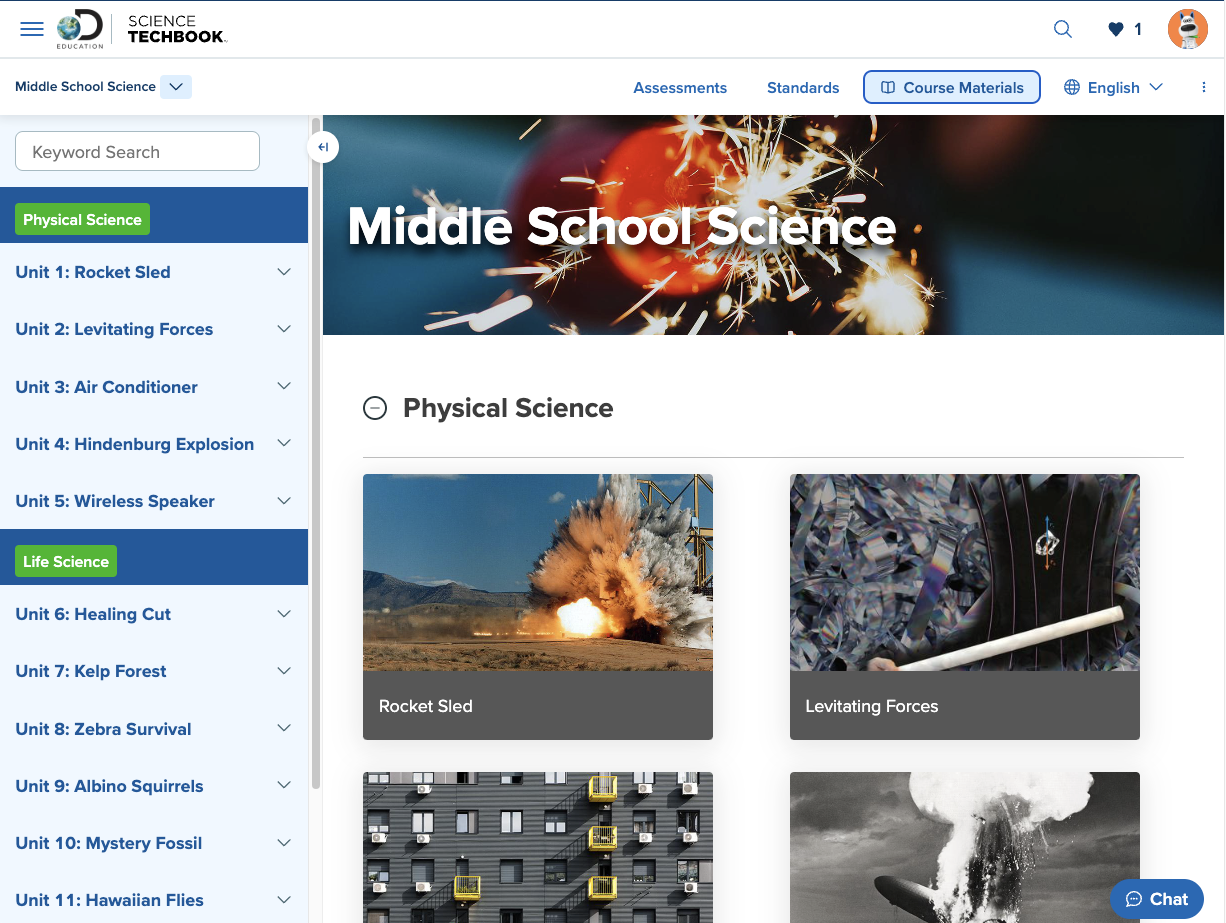Expand Unit 7: Kelp Forest chevron
The width and height of the screenshot is (1226, 923).
point(284,671)
